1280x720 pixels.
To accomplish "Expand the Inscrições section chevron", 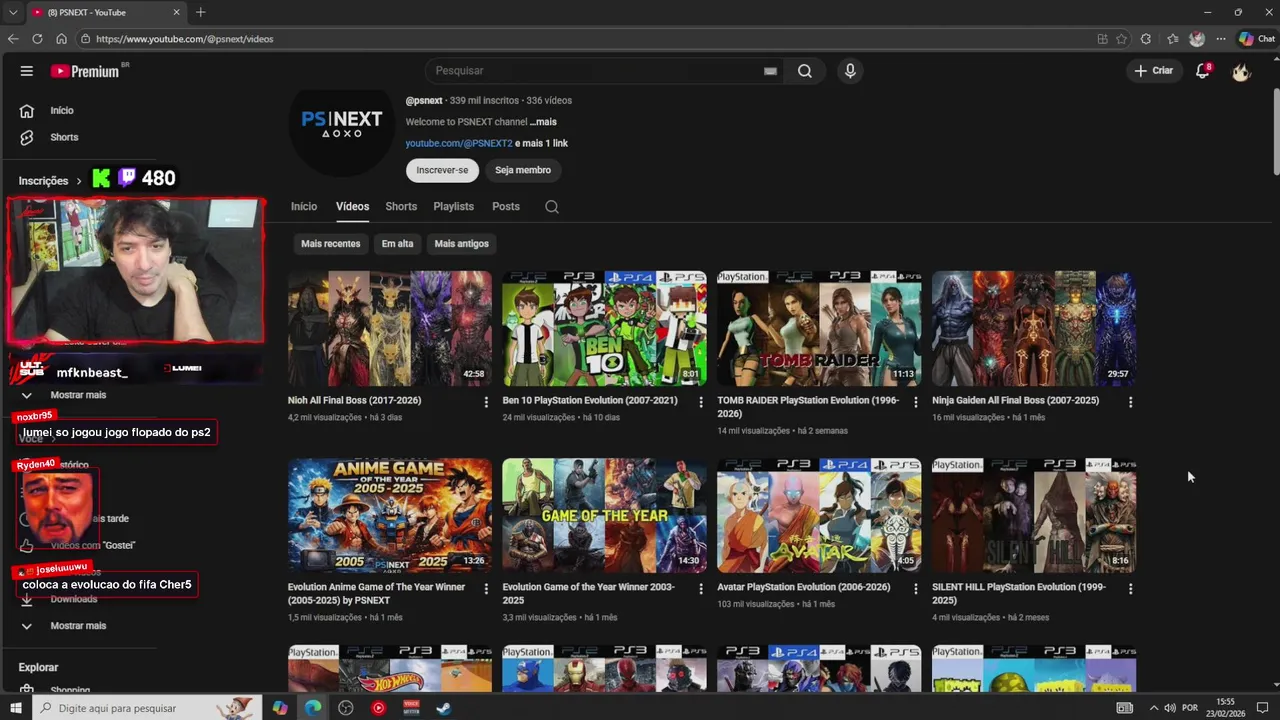I will (x=78, y=181).
